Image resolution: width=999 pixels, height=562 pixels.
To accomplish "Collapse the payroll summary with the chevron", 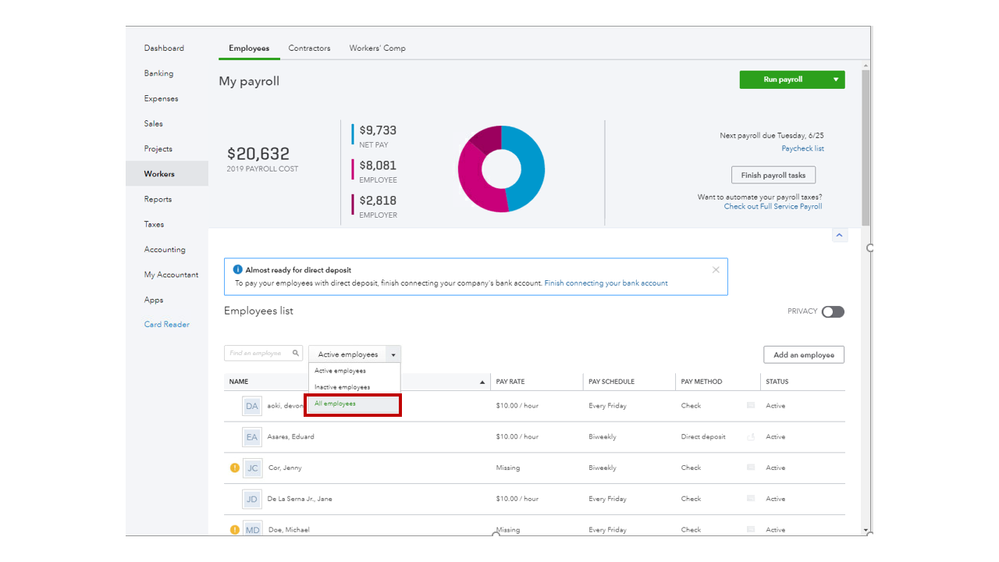I will tap(839, 236).
